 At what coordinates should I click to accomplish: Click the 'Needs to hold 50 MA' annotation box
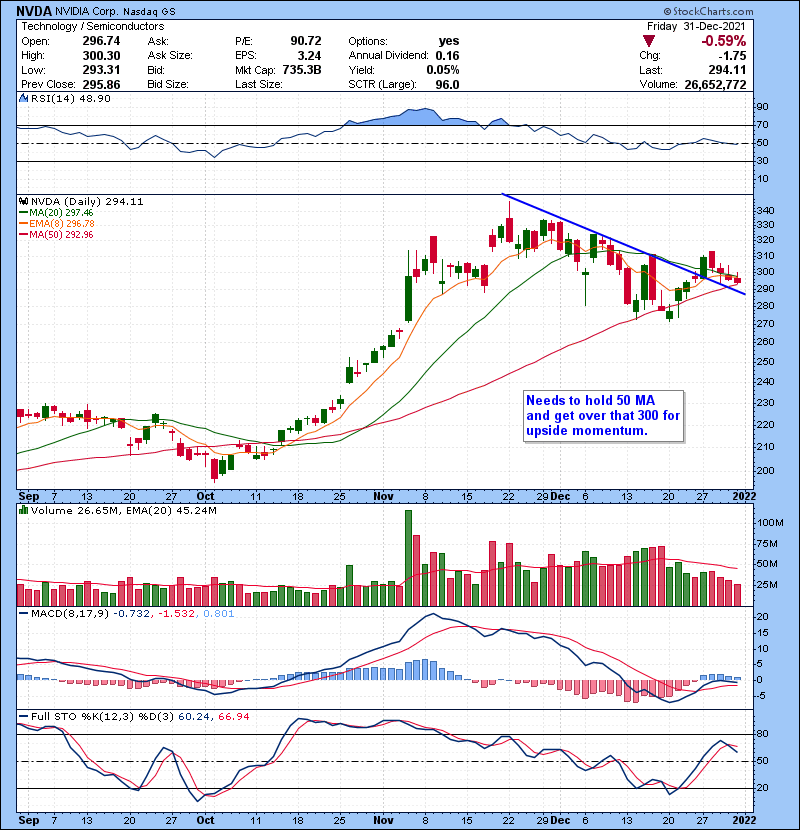pos(603,416)
